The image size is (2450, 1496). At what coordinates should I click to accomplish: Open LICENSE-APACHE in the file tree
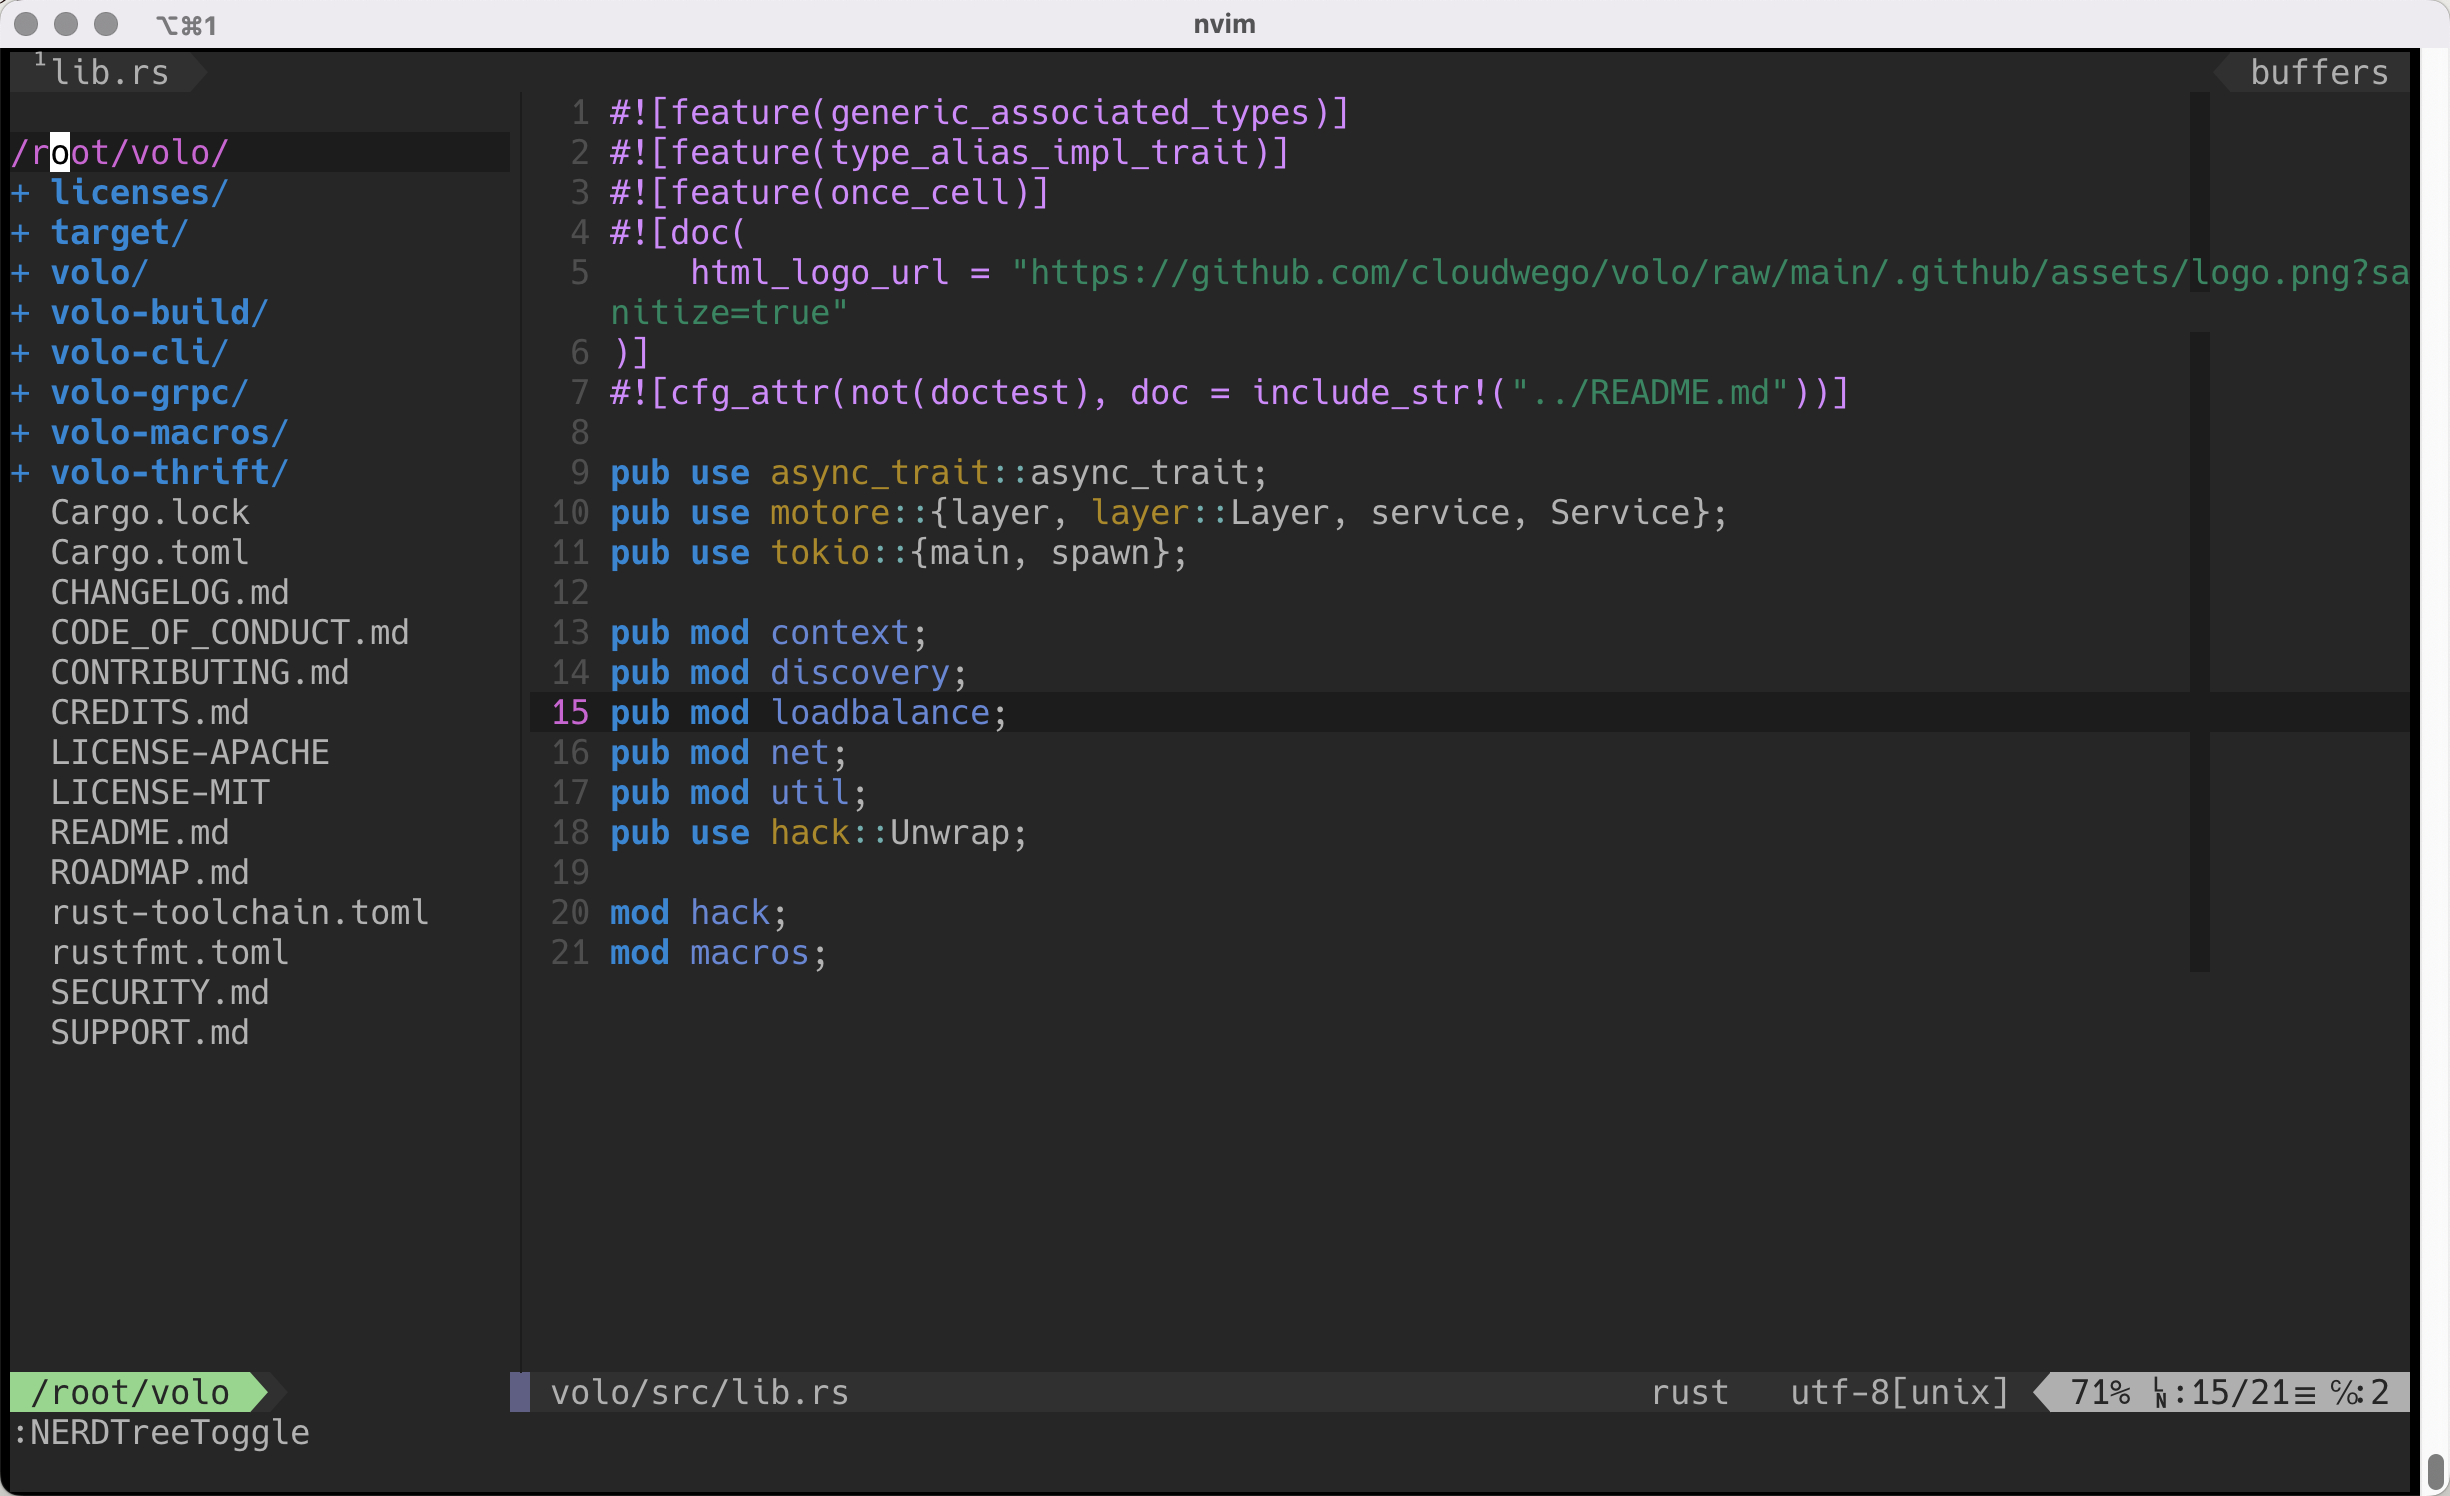click(x=190, y=752)
